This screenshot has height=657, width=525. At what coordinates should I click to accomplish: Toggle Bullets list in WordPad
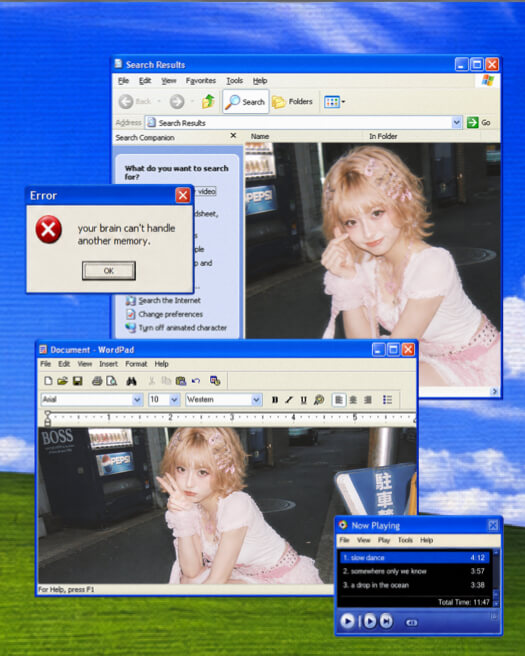click(388, 400)
